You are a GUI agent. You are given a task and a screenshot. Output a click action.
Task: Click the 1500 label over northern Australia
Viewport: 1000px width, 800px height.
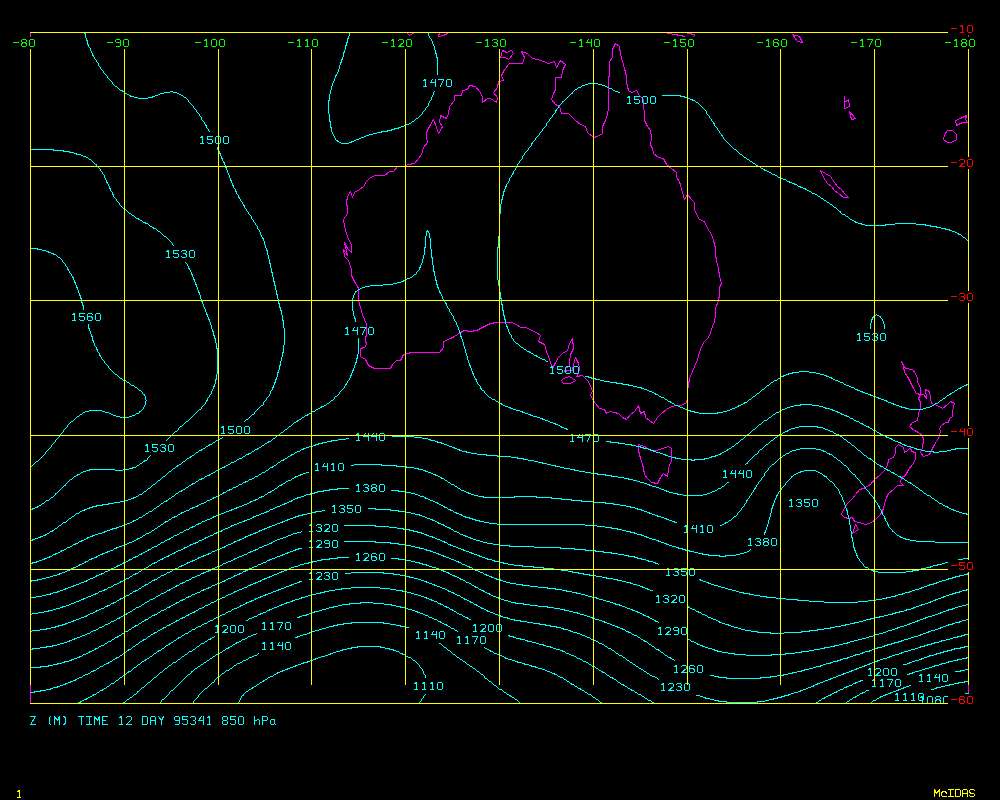pos(641,100)
